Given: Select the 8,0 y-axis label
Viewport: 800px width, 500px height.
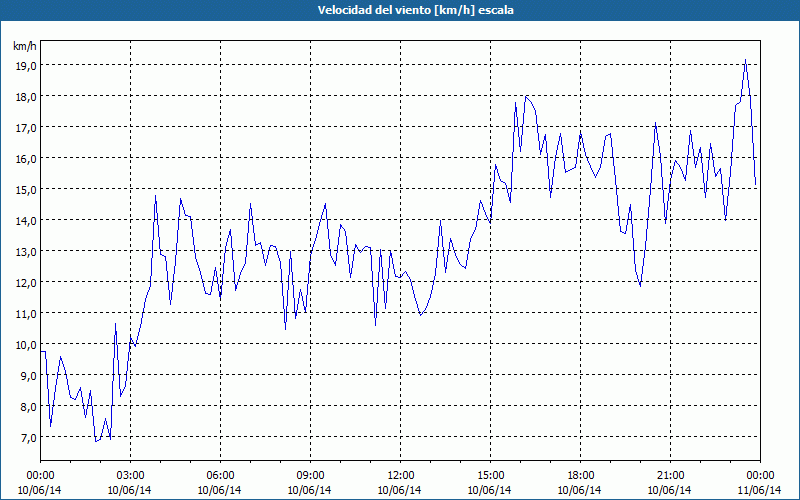Looking at the screenshot, I should [28, 407].
